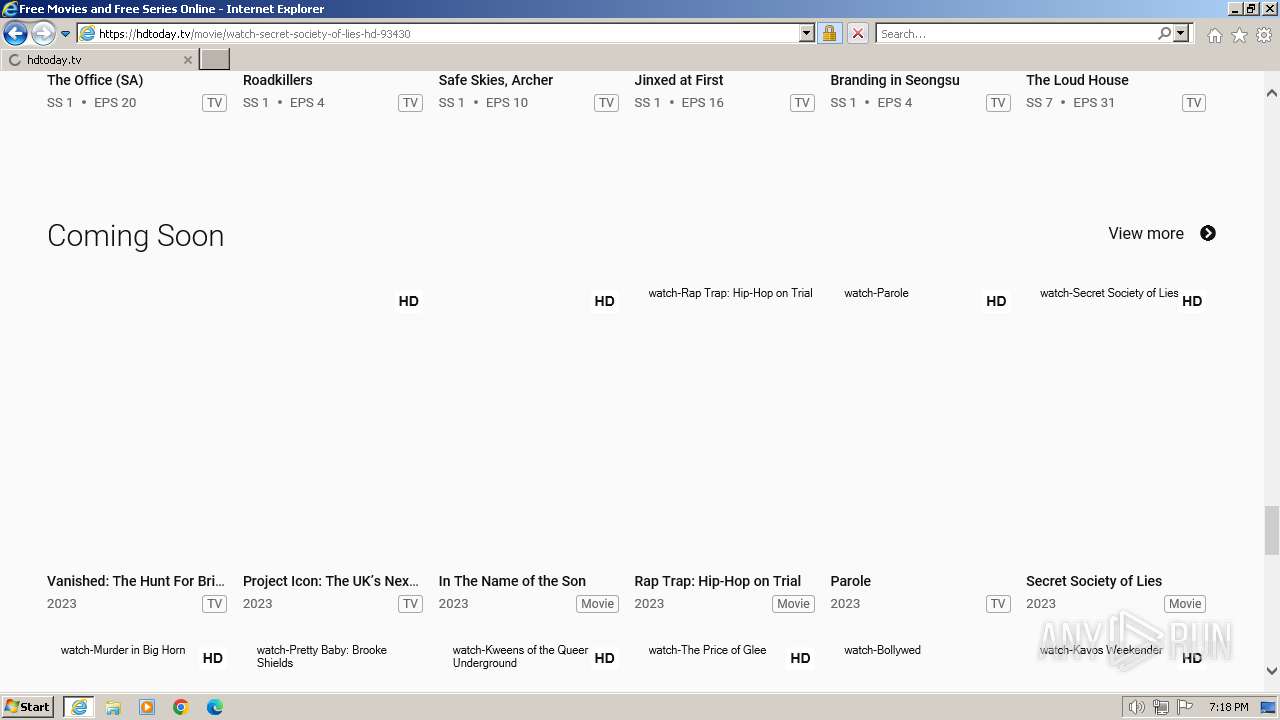Click the vertical scrollbar thumb
Image resolution: width=1280 pixels, height=720 pixels.
[x=1271, y=530]
